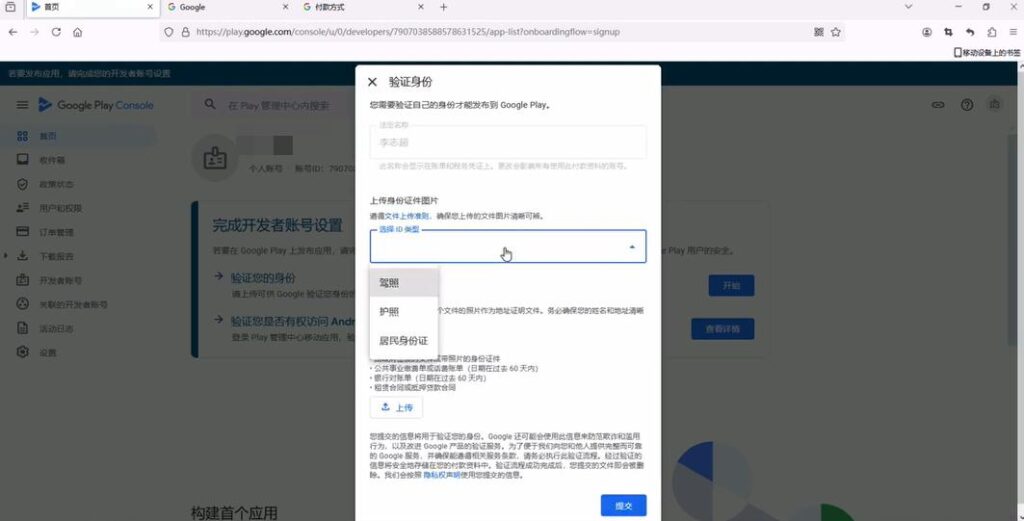Click the help question mark icon

tap(966, 105)
